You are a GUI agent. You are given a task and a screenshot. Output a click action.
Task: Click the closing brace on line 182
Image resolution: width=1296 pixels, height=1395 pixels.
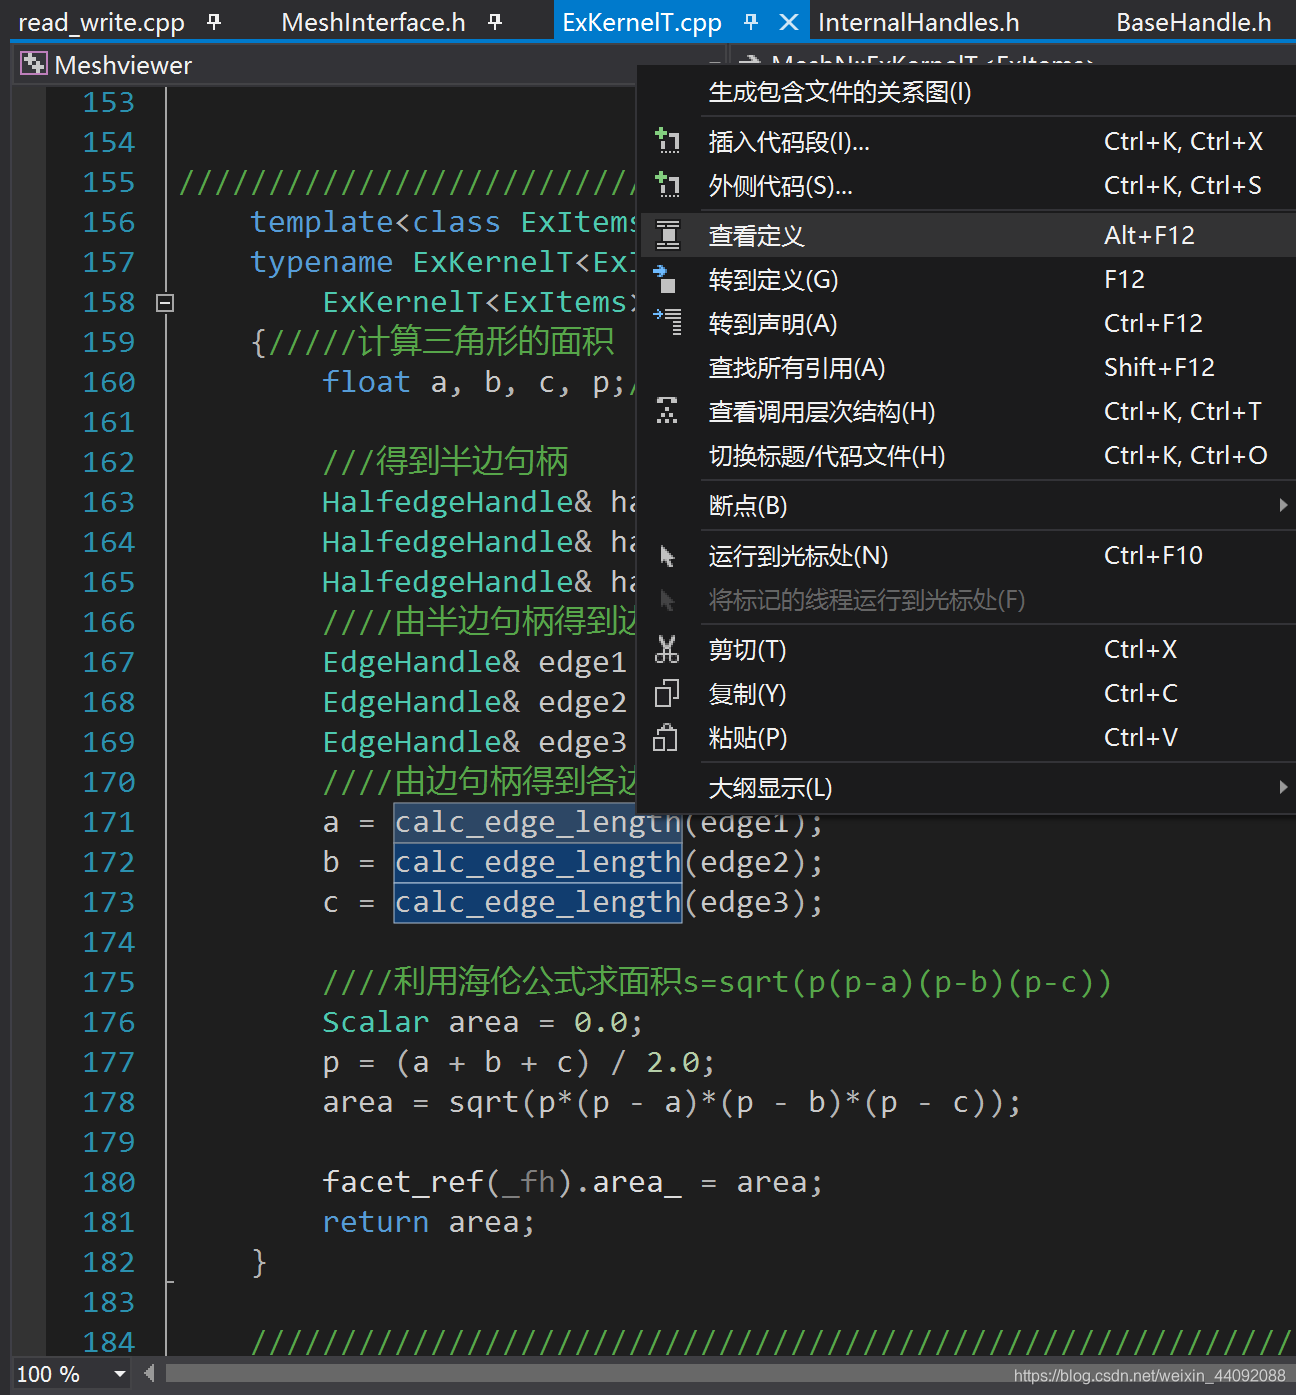click(259, 1262)
